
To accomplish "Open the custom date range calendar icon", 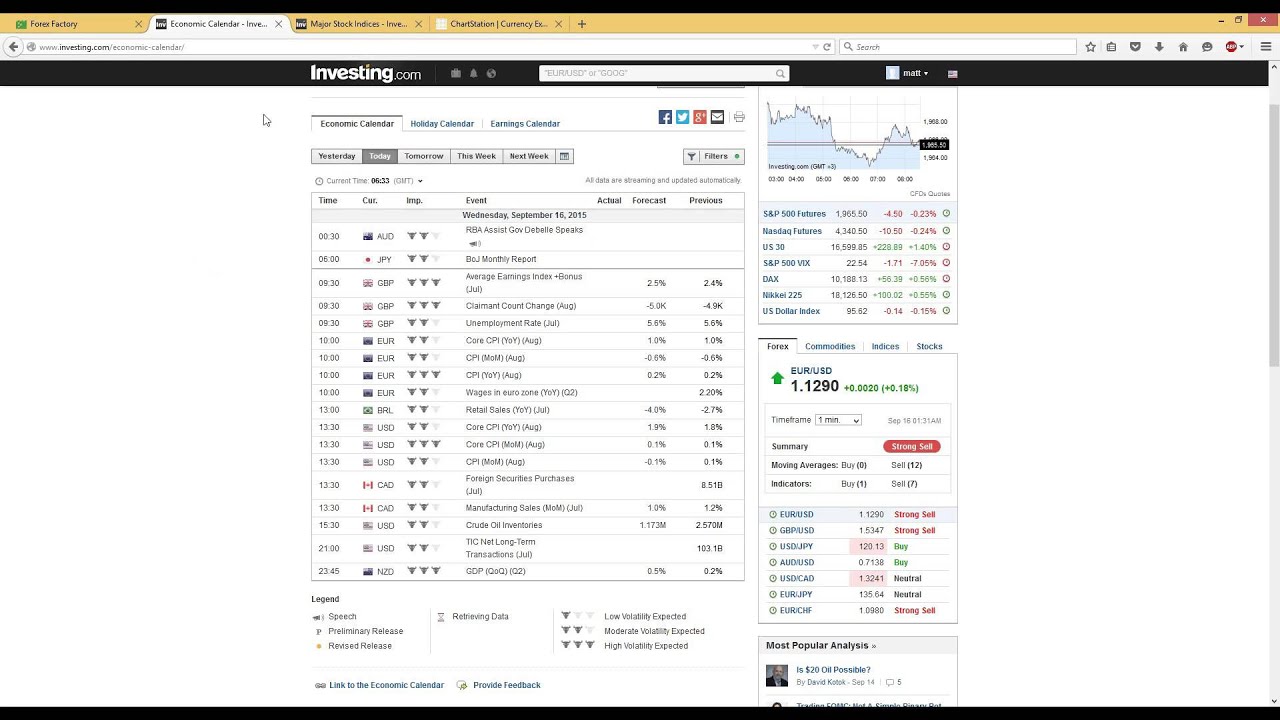I will tap(564, 156).
